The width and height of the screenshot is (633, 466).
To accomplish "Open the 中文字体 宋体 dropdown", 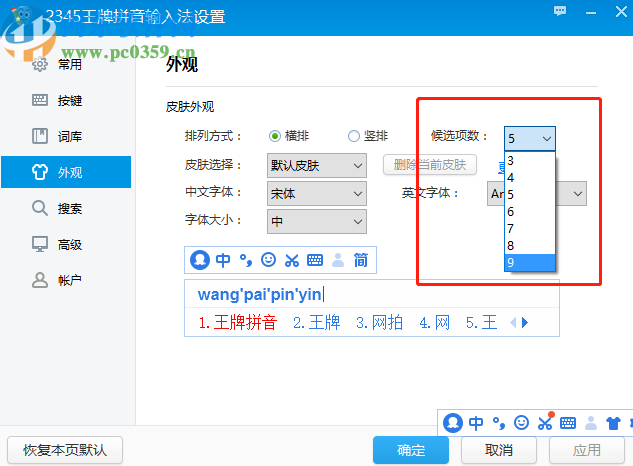I will pos(316,193).
